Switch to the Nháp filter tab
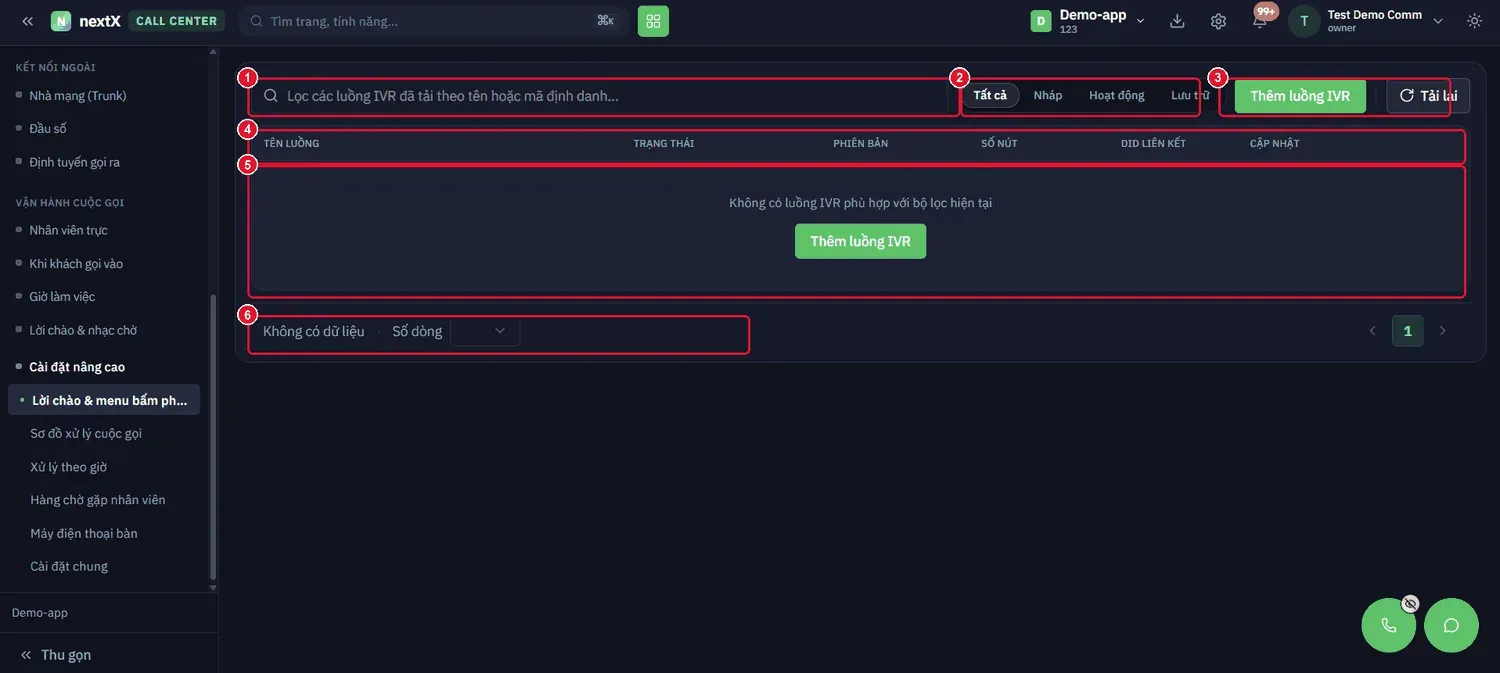Viewport: 1500px width, 673px height. pyautogui.click(x=1048, y=95)
